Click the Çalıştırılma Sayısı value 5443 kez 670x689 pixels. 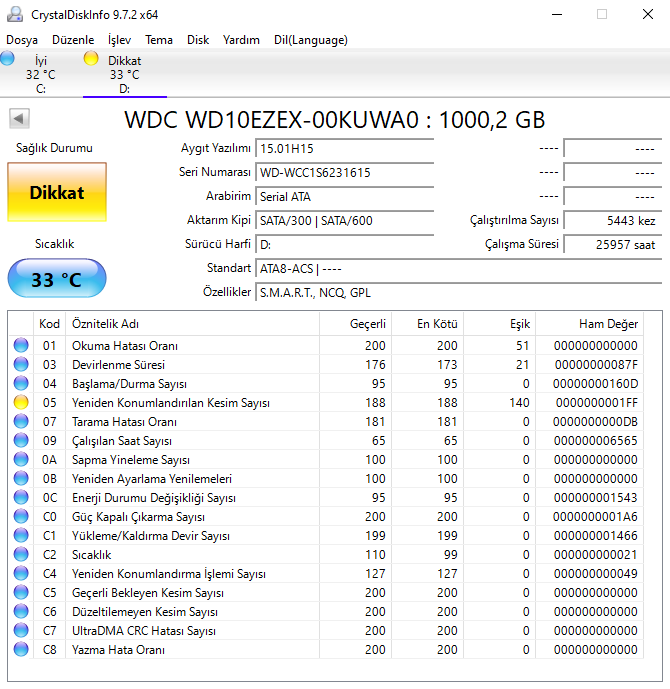click(x=613, y=220)
